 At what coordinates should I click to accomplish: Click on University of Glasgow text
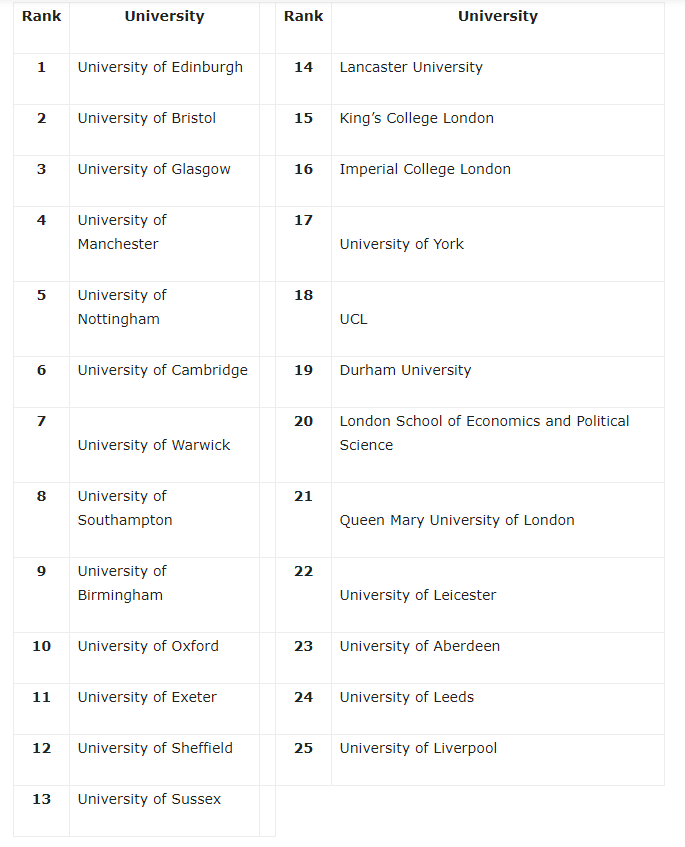pos(154,169)
